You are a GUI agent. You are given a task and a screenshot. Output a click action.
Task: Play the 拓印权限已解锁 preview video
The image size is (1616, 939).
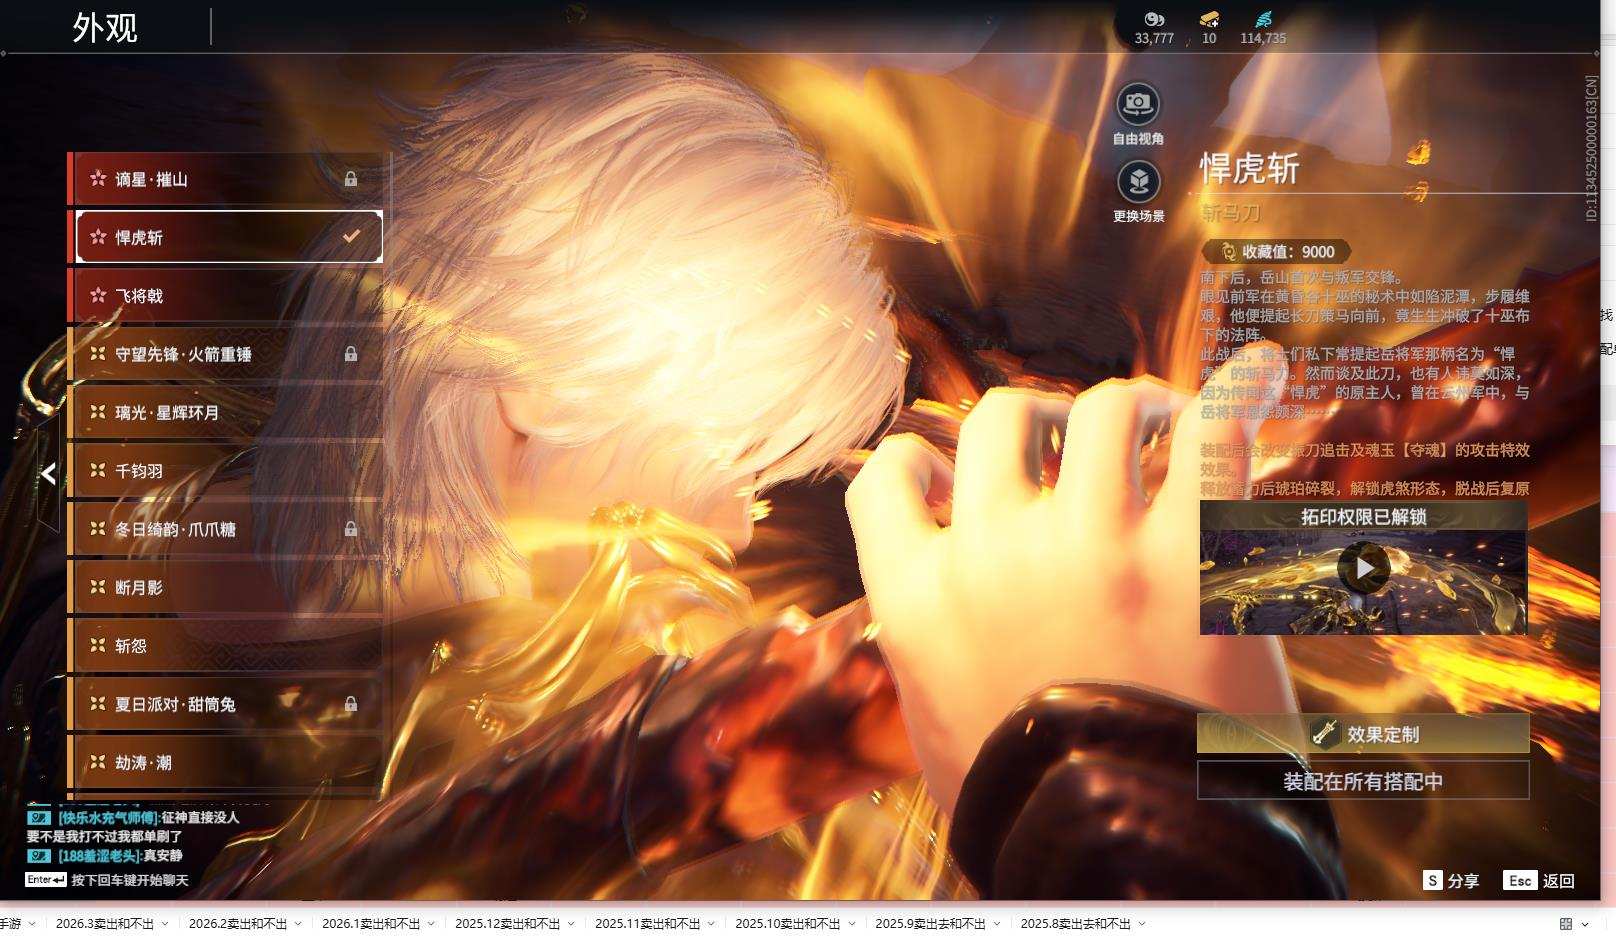tap(1364, 568)
